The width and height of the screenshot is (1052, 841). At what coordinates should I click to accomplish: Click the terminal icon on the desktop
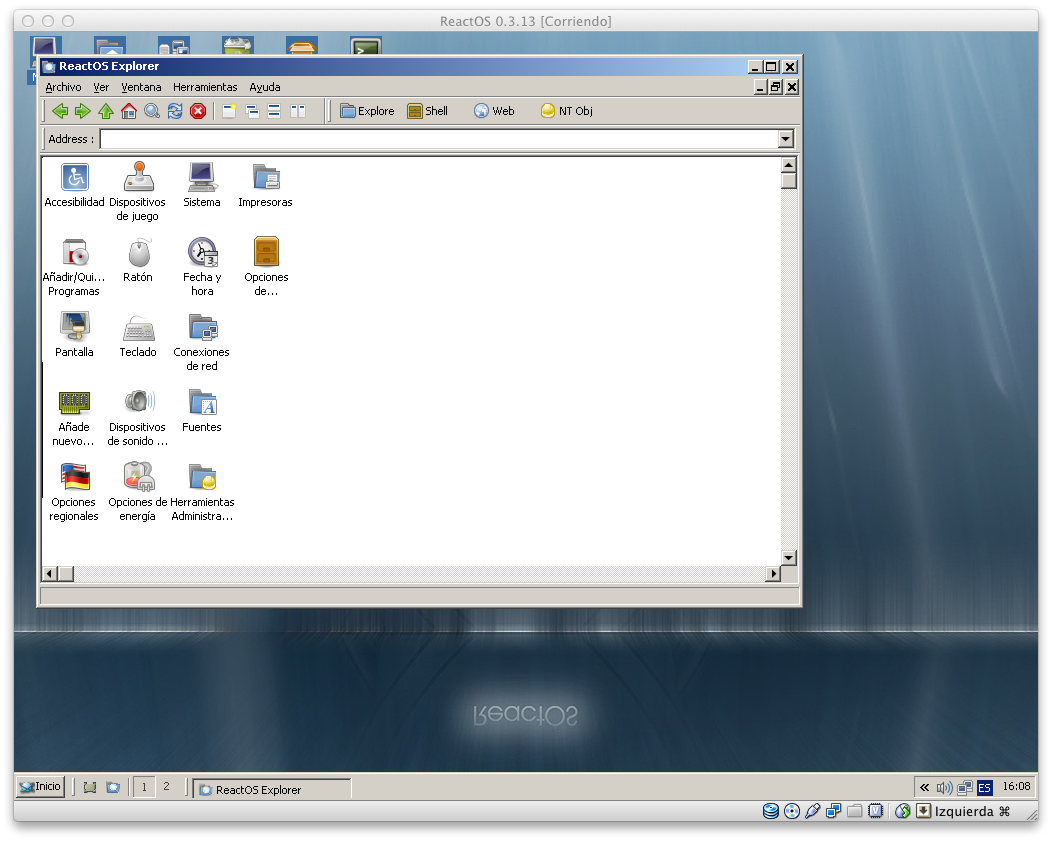(x=366, y=47)
